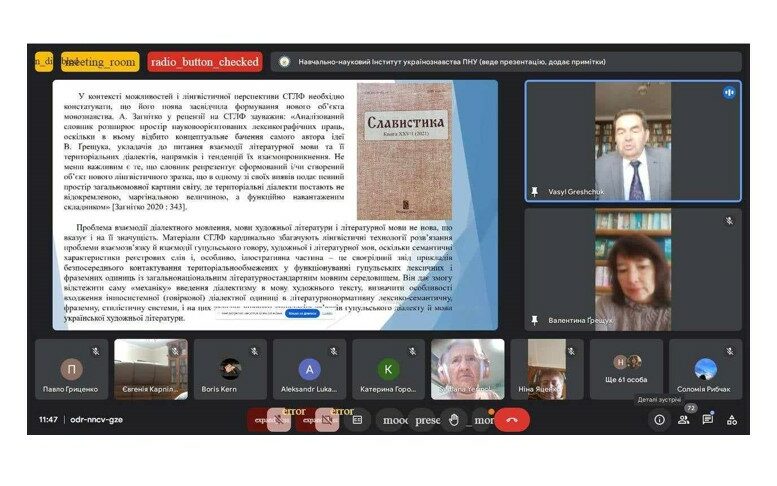Click the red hang-up call button
The image size is (777, 486).
[x=512, y=420]
